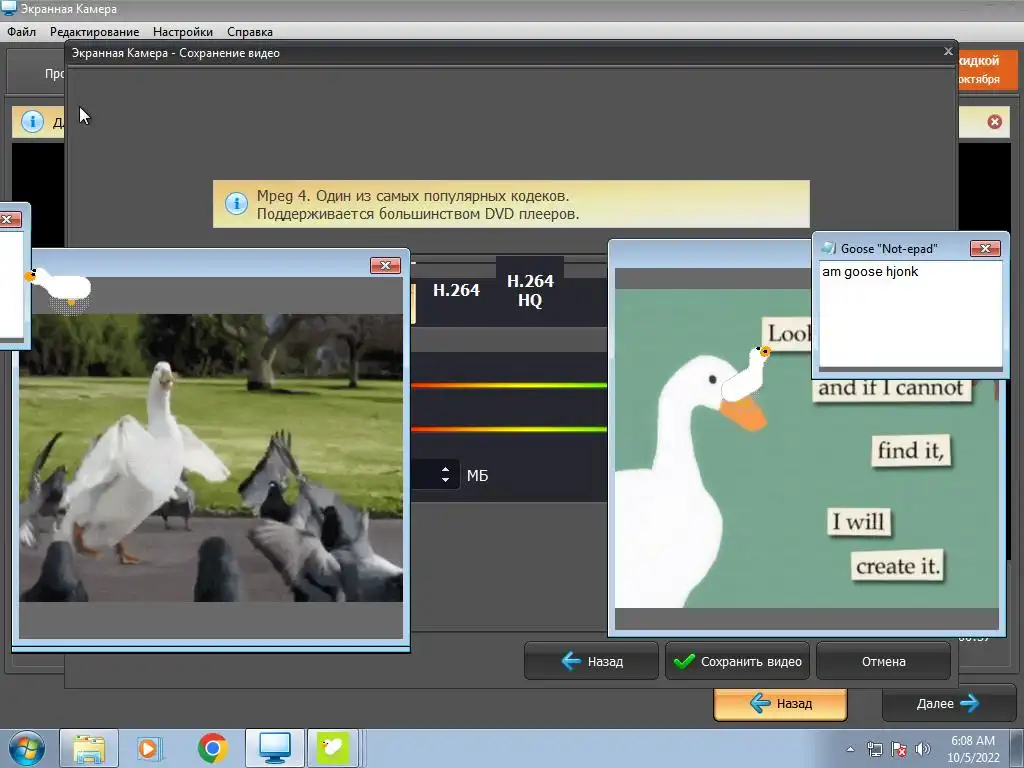Click inside the Goose Not-epad text area
Viewport: 1024px width, 768px height.
(910, 314)
